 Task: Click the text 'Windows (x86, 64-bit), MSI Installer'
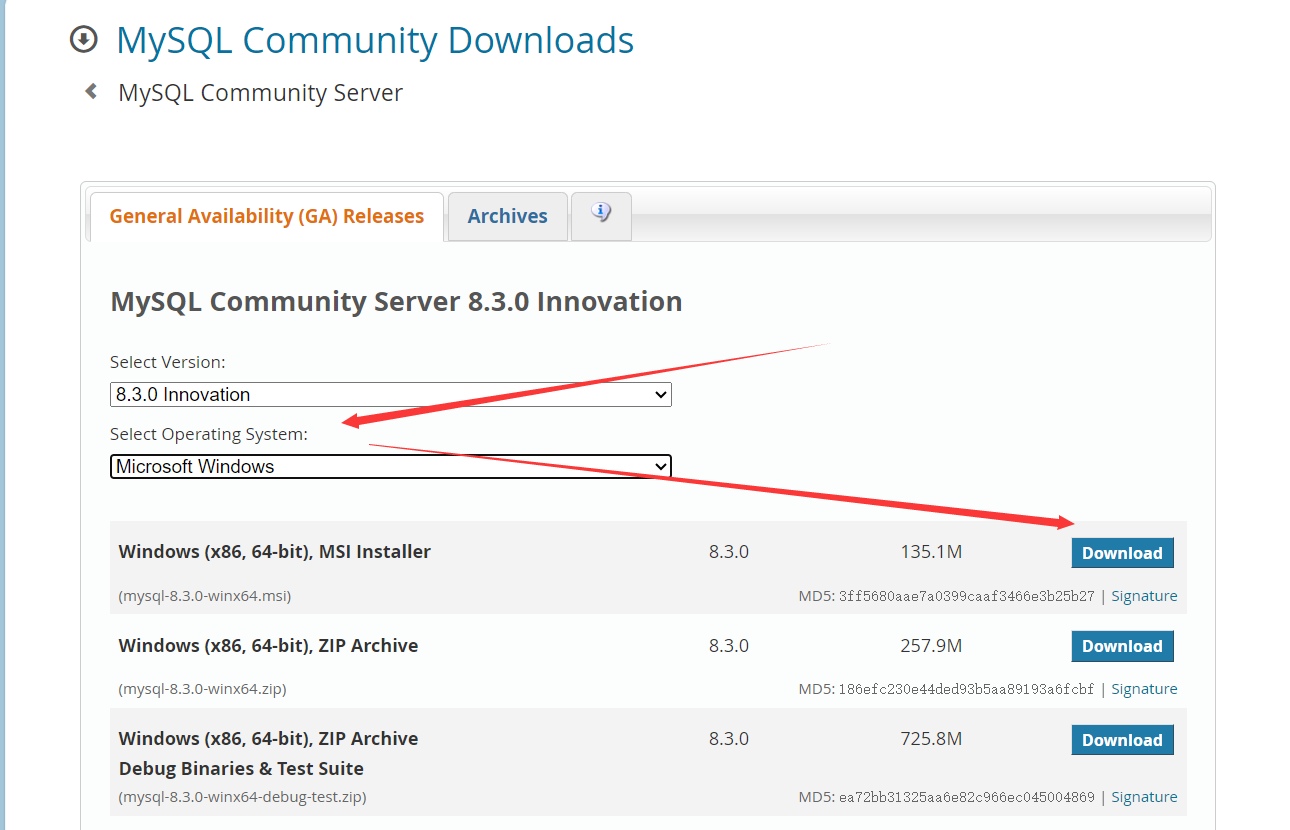pyautogui.click(x=275, y=552)
